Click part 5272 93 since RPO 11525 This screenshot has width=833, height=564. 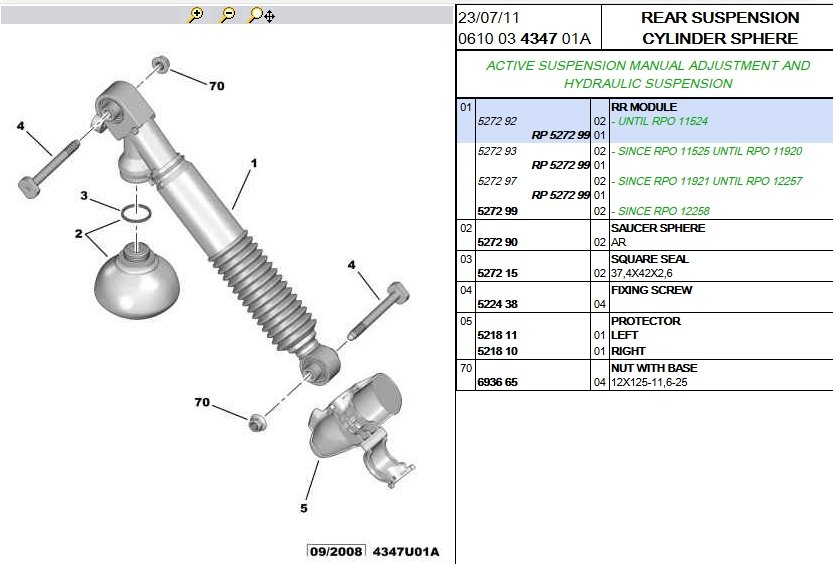(x=497, y=151)
